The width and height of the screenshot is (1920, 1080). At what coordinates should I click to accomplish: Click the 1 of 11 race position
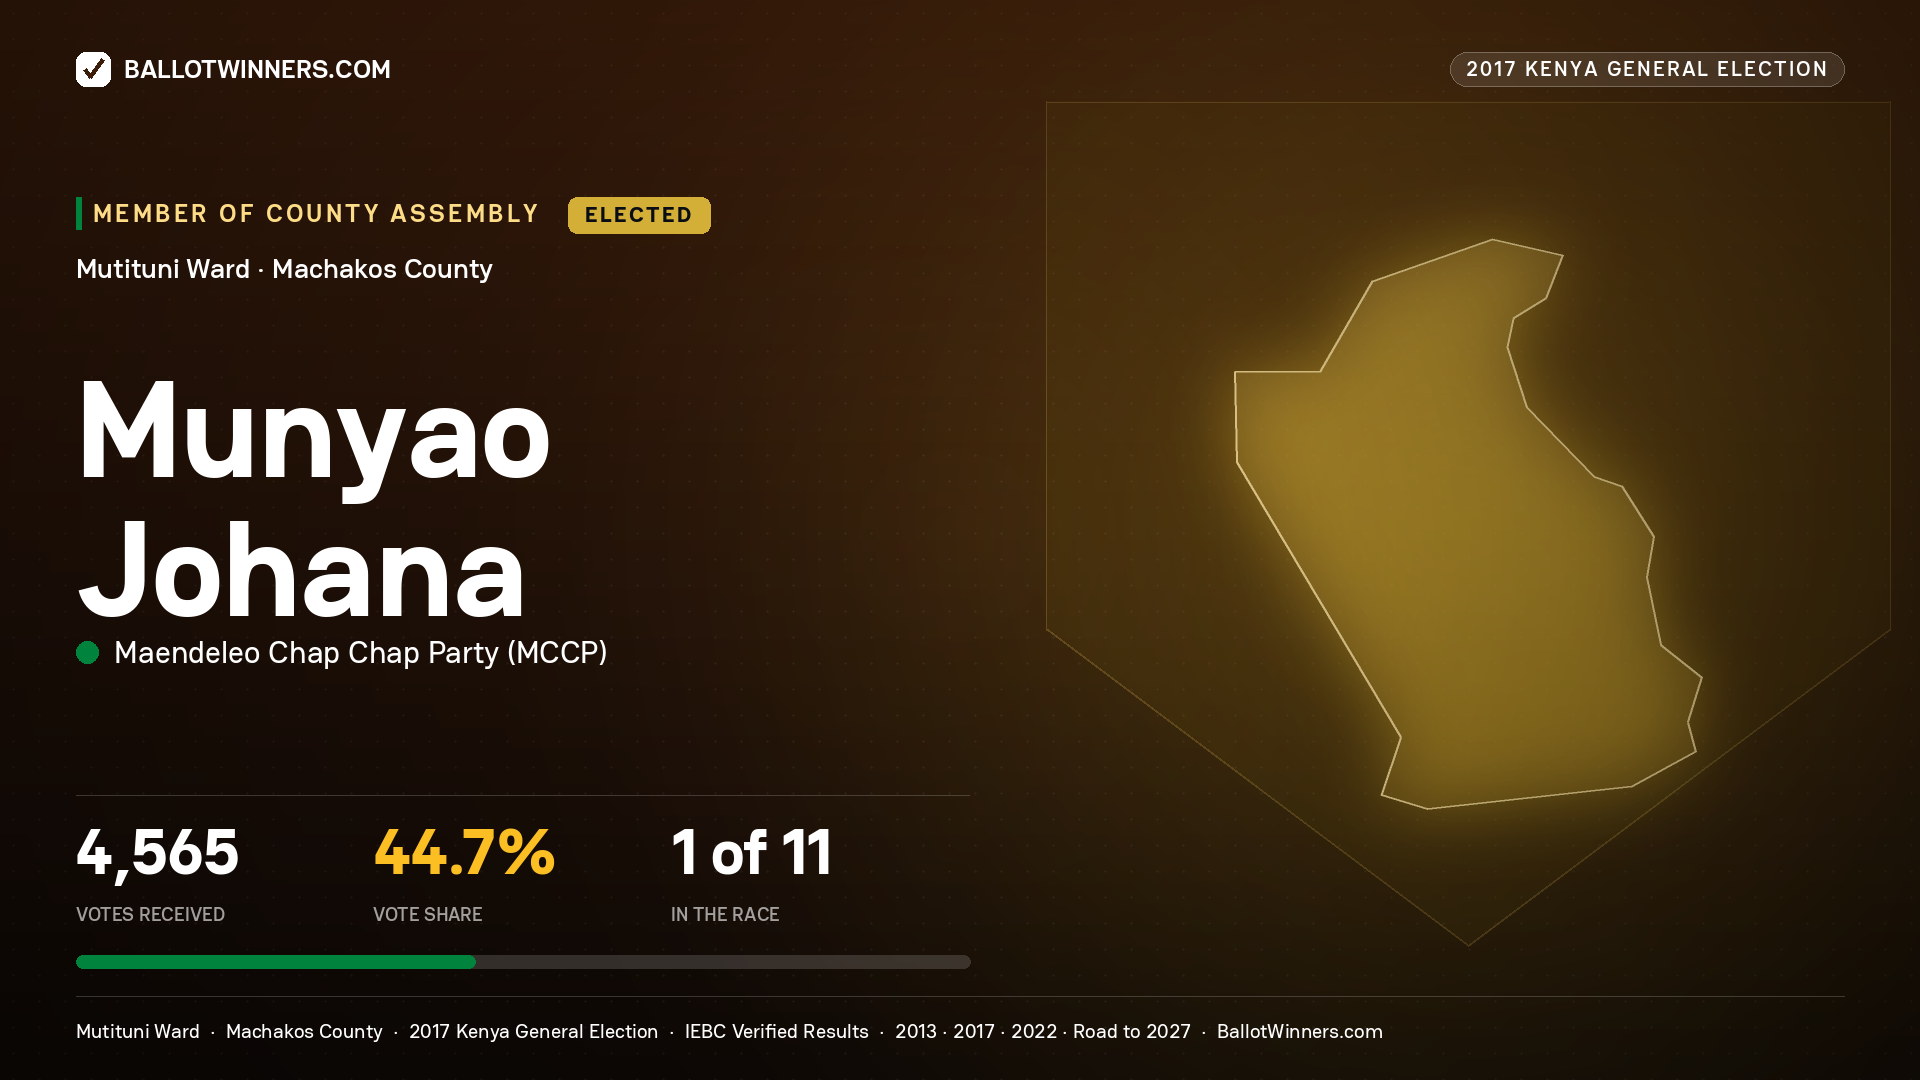[x=751, y=853]
